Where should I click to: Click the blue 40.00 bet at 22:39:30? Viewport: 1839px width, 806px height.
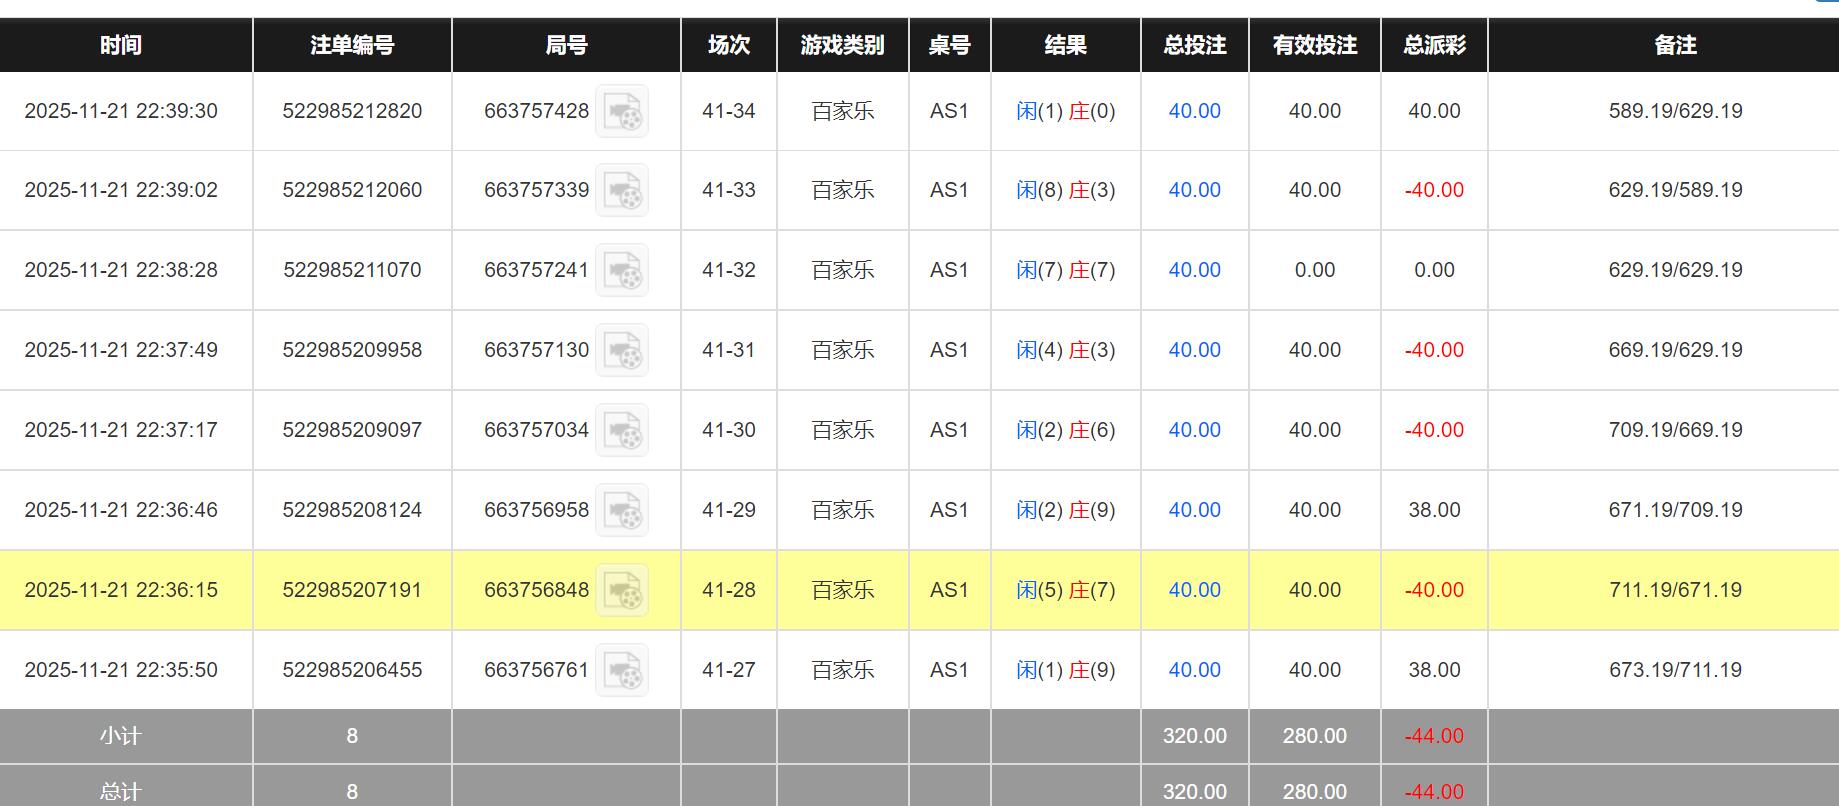pos(1194,111)
